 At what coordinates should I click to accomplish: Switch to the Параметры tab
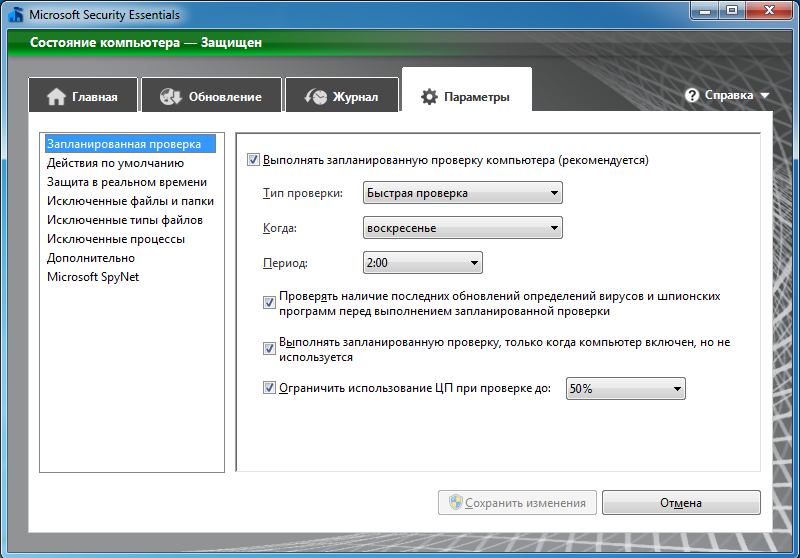(x=467, y=89)
